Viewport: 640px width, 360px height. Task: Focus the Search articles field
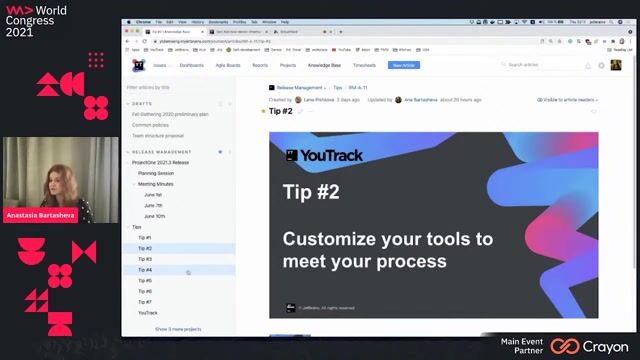(539, 64)
